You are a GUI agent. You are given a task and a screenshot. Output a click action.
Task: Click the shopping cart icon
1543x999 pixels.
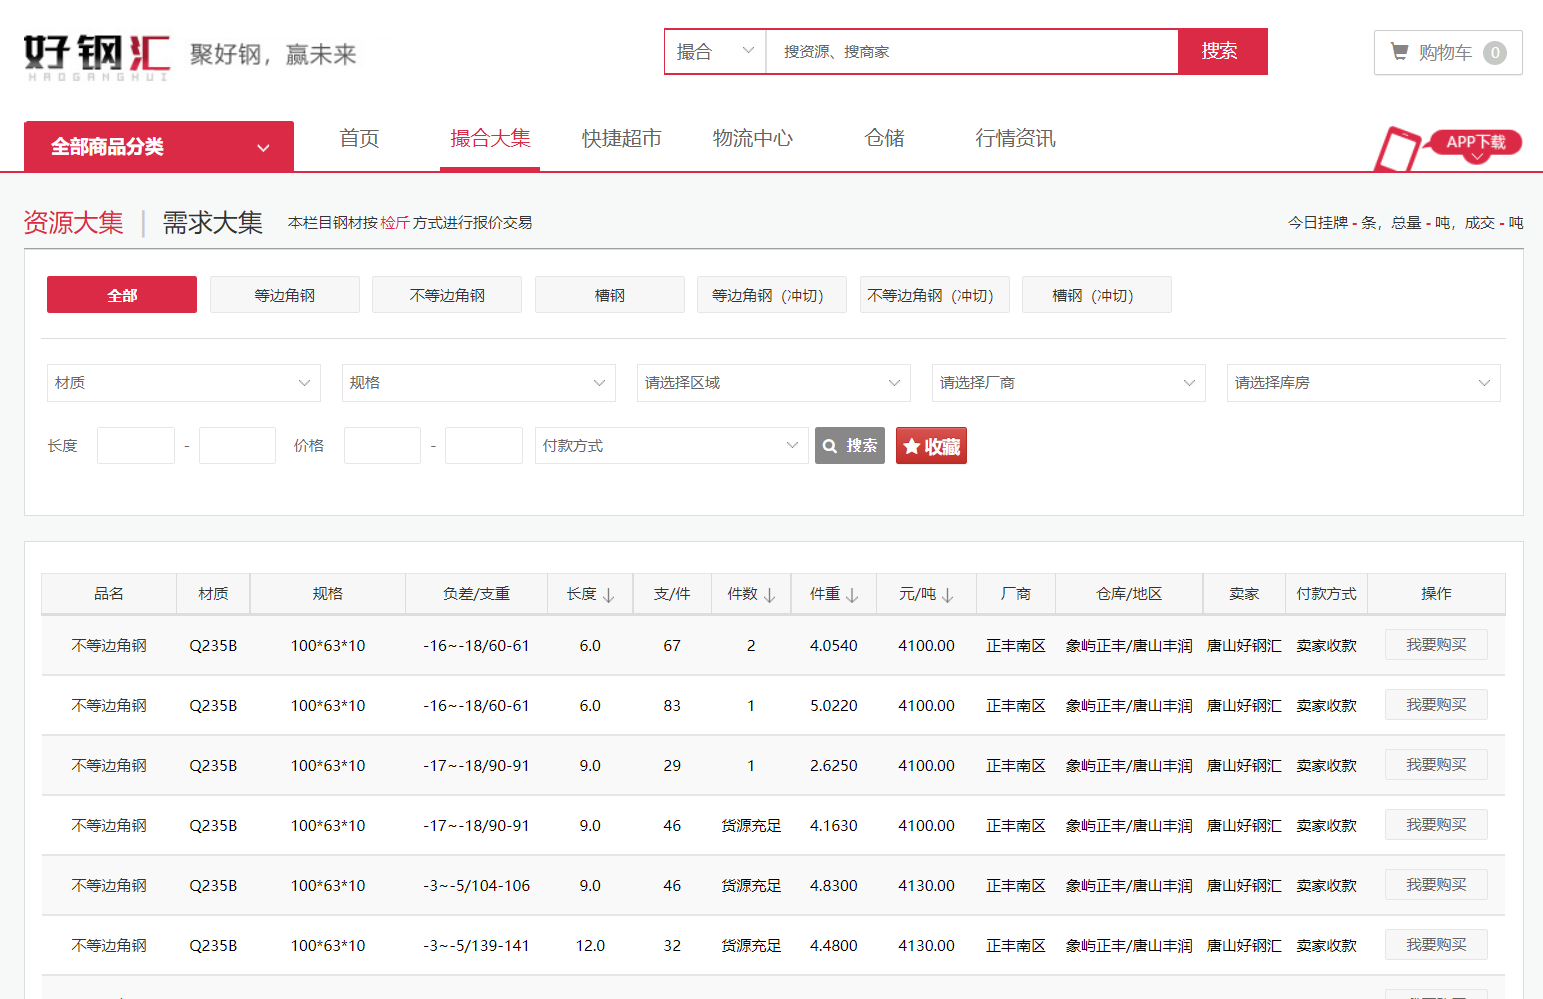point(1400,52)
